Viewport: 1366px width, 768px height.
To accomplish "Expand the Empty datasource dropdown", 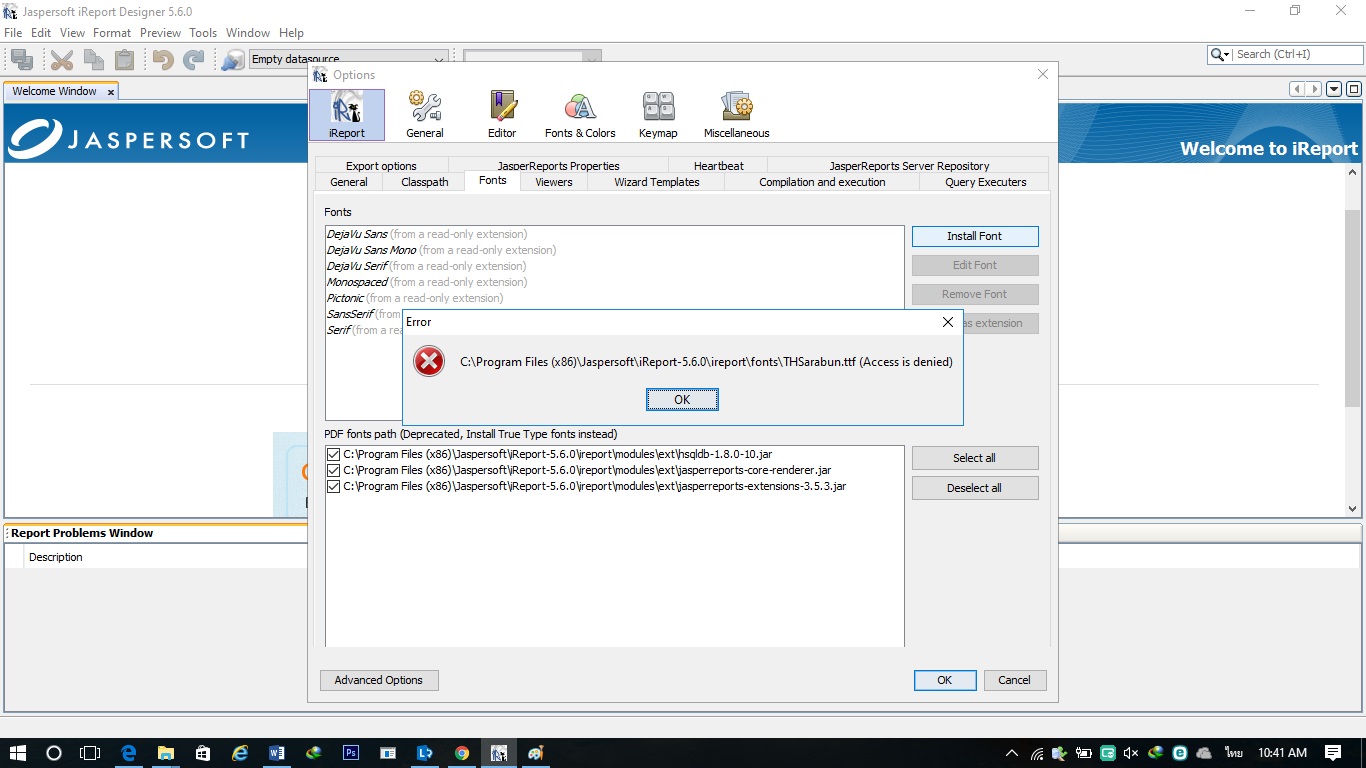I will pos(439,60).
